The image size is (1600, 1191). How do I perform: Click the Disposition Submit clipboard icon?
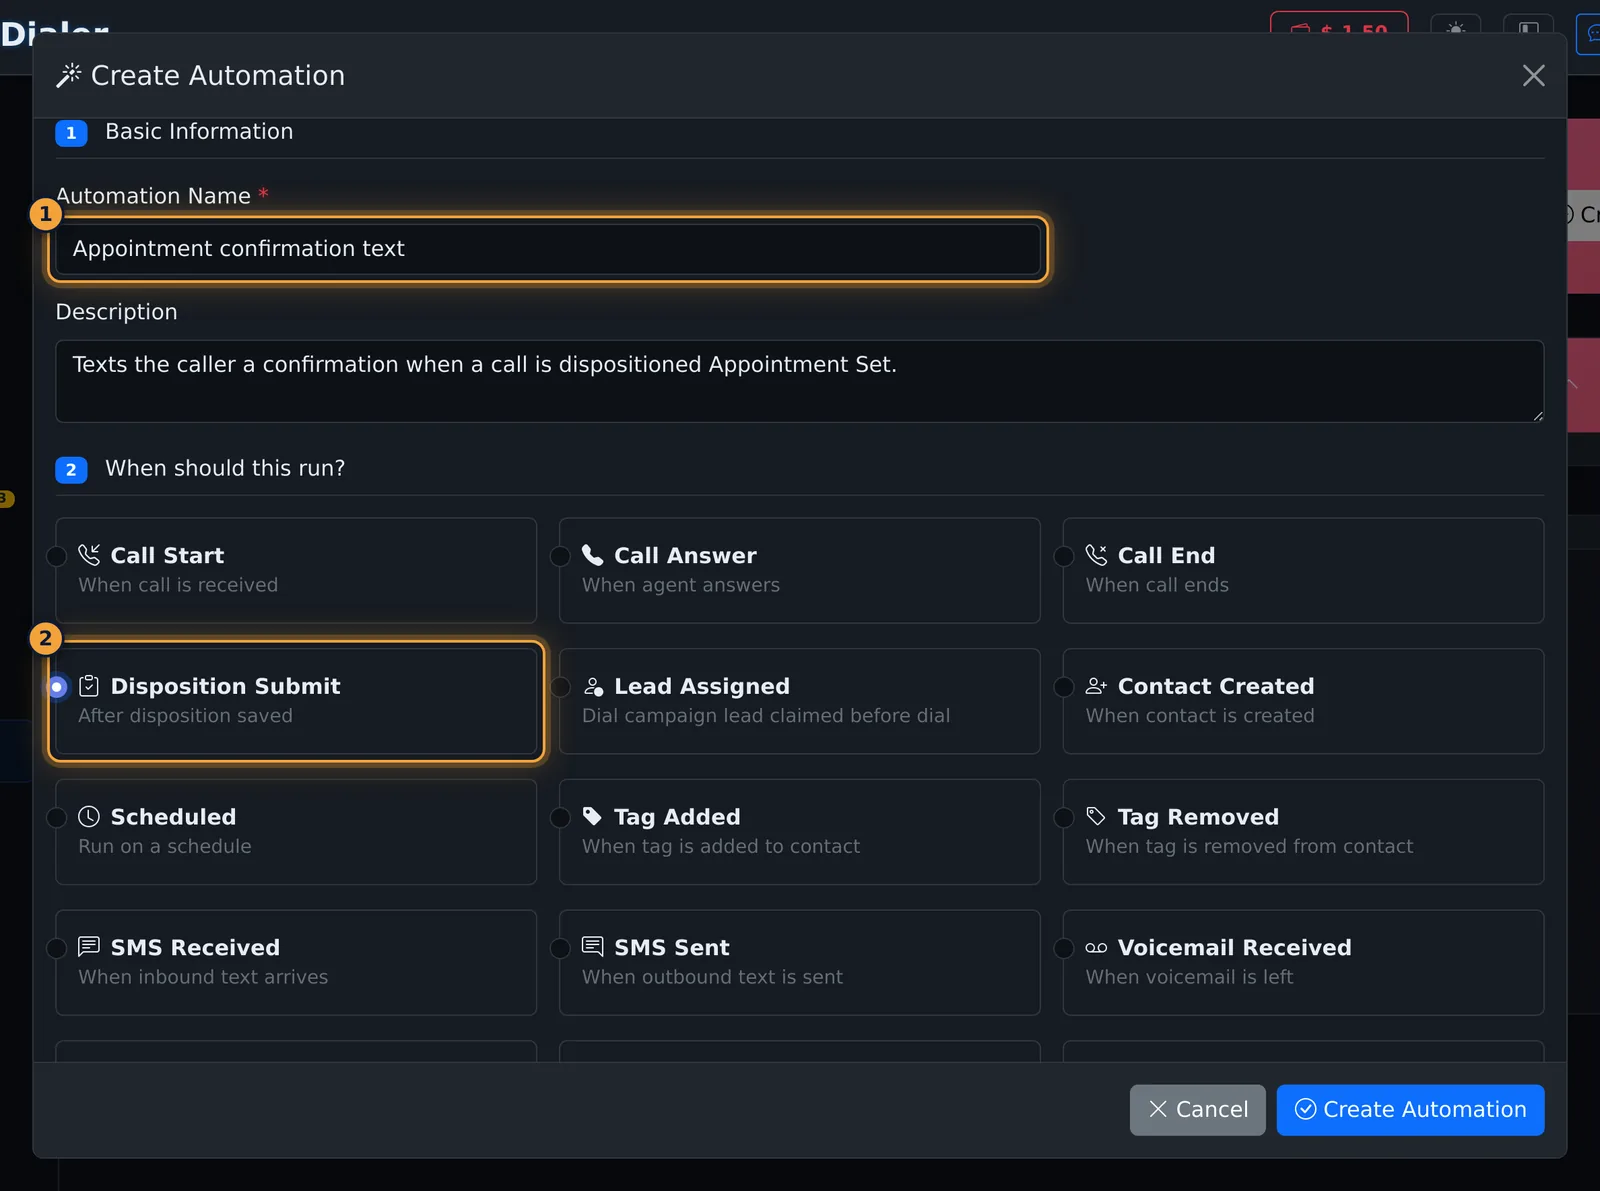(x=89, y=686)
